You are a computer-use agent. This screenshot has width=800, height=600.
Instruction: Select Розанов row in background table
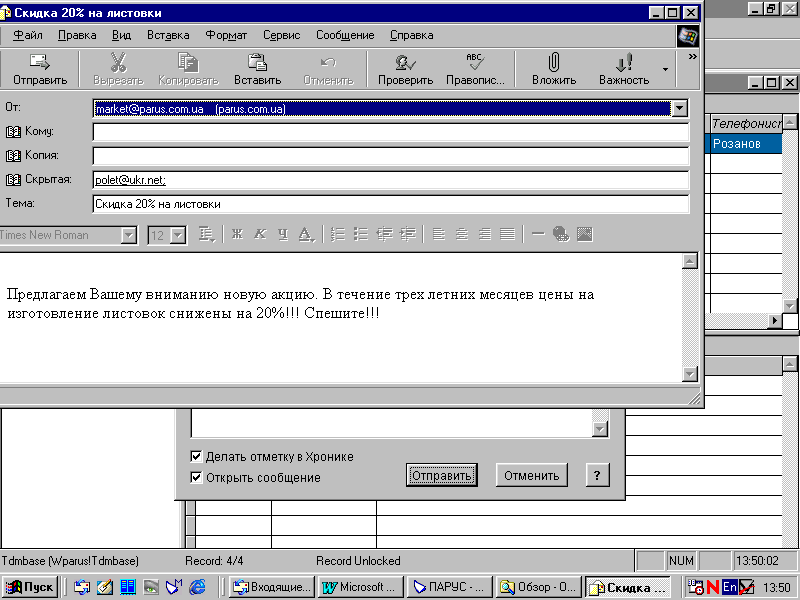click(x=746, y=144)
